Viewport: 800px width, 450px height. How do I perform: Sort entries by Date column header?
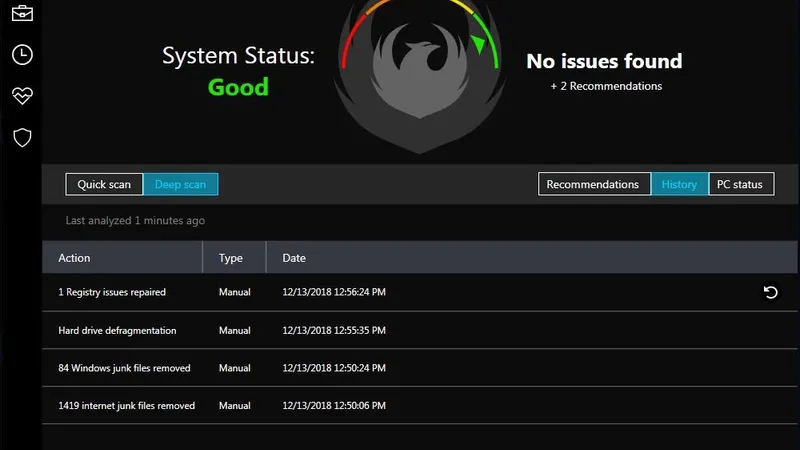click(x=294, y=258)
